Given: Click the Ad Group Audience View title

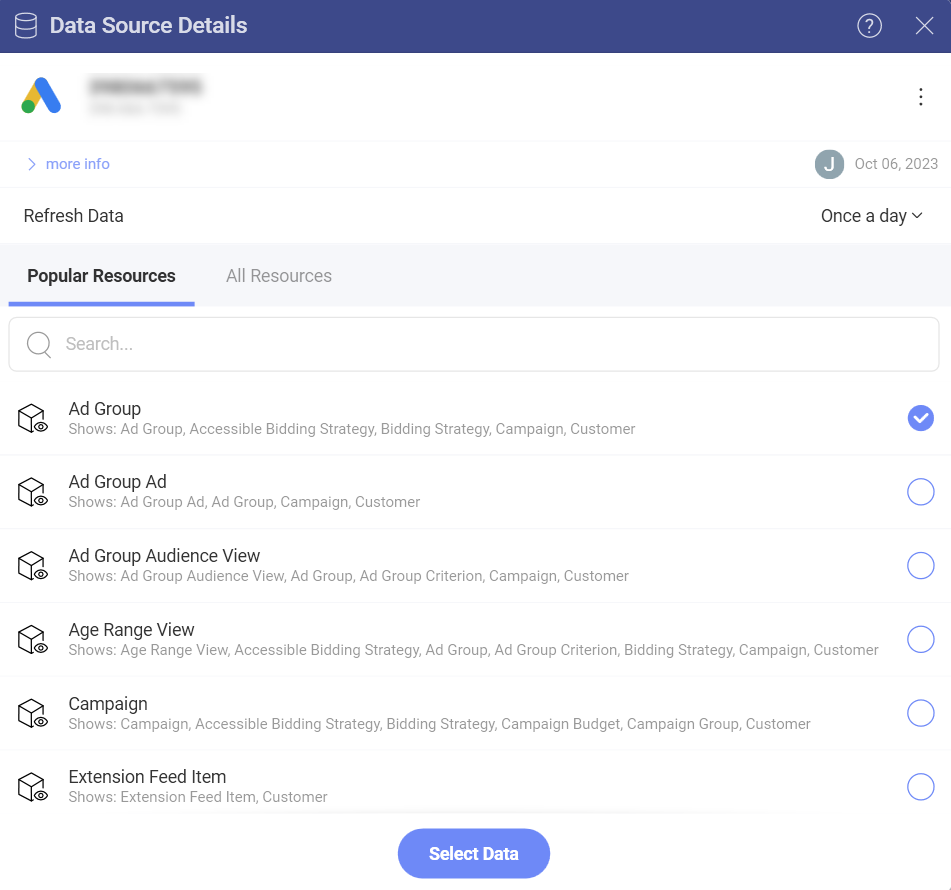Looking at the screenshot, I should click(164, 556).
